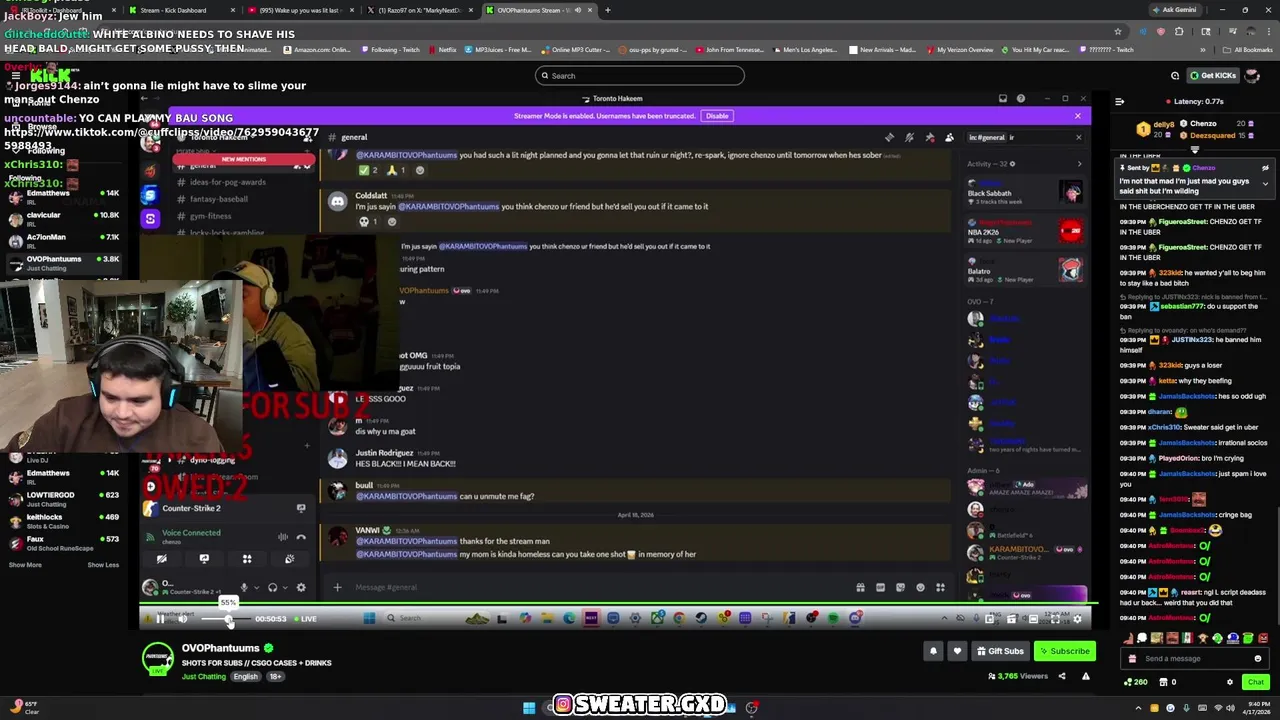Screen dimensions: 1280x720
Task: Open the All Bookmarks folder
Action: [x=1249, y=49]
